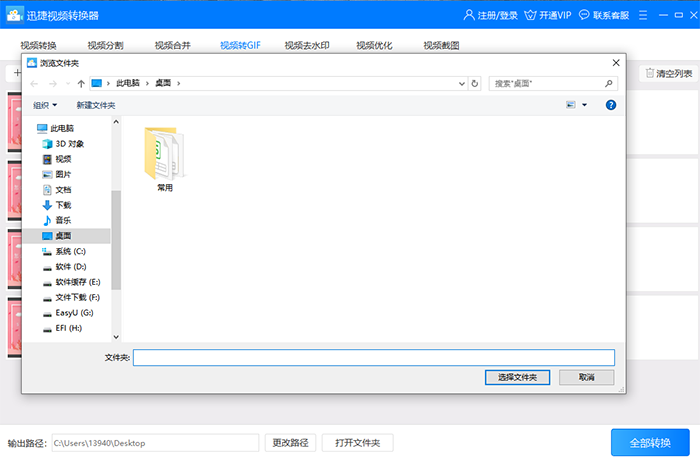This screenshot has height=460, width=700.
Task: Select 图片 folder in navigation tree
Action: coord(57,174)
